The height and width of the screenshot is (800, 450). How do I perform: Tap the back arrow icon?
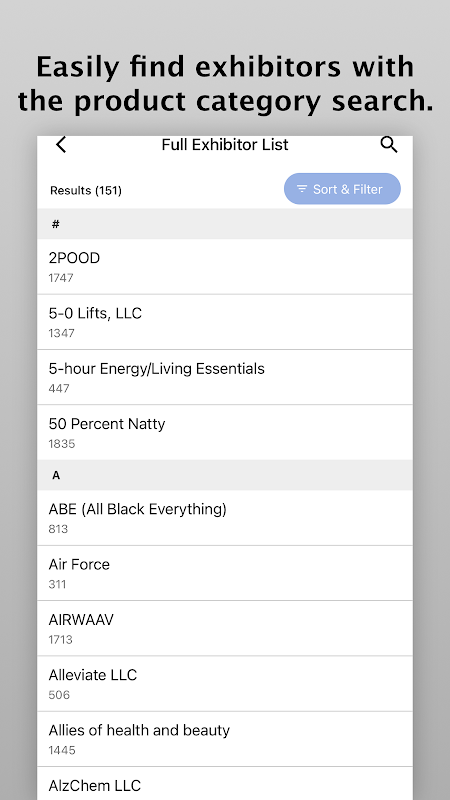(61, 145)
